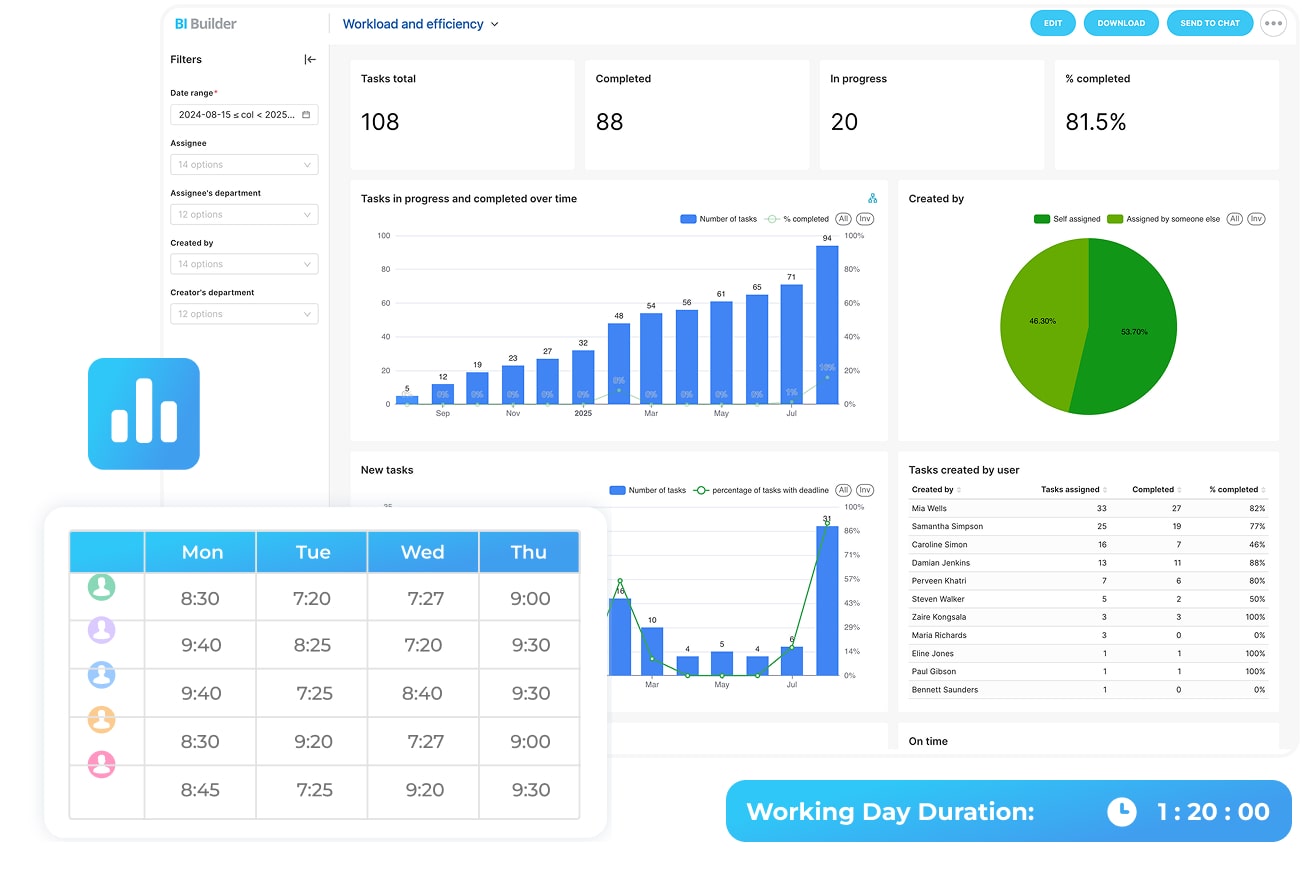Click the clock icon beside Working Day Duration
This screenshot has width=1302, height=872.
click(x=1122, y=811)
